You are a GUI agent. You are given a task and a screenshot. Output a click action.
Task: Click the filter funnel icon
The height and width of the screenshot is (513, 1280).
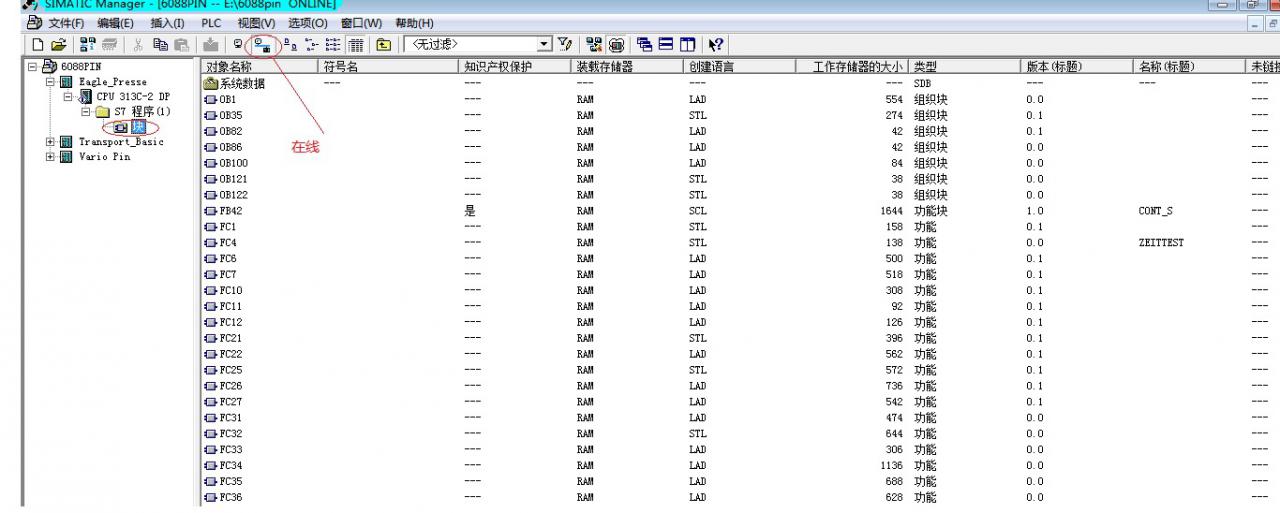click(565, 45)
